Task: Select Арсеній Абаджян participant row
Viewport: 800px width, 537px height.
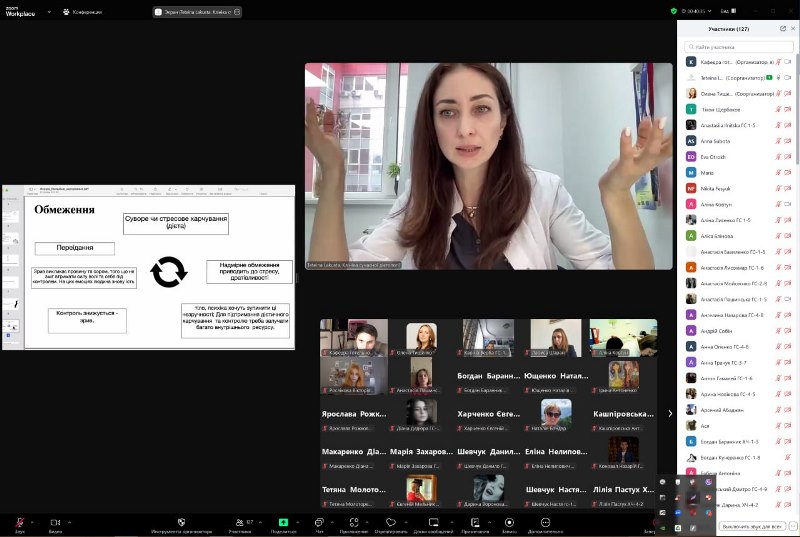Action: pyautogui.click(x=738, y=410)
